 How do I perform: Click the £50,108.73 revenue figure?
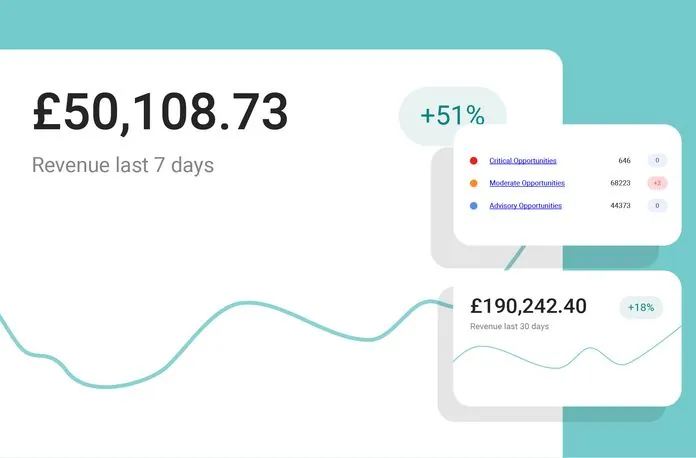click(160, 112)
